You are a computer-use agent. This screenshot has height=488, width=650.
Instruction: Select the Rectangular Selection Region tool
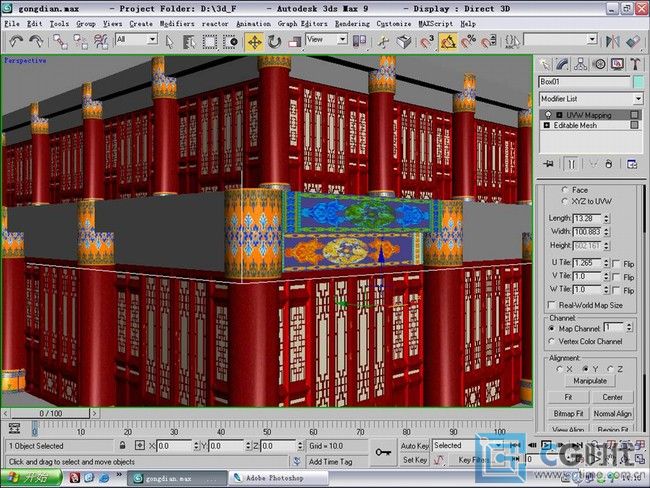209,41
